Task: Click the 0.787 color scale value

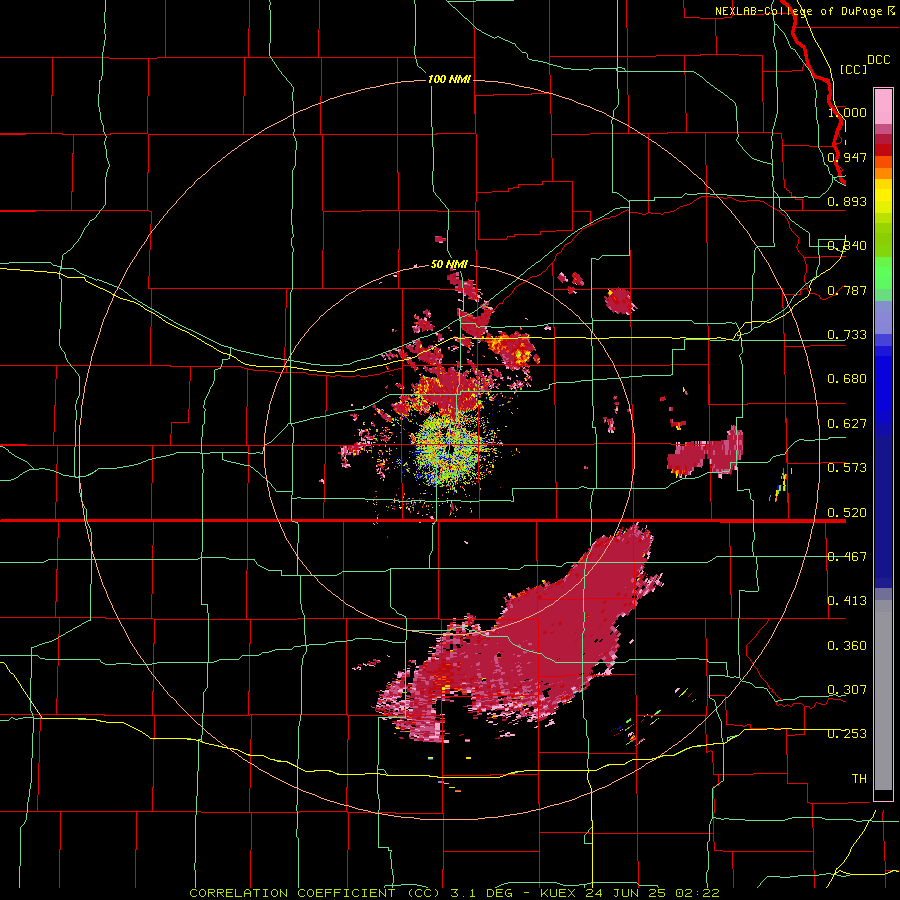Action: [847, 290]
